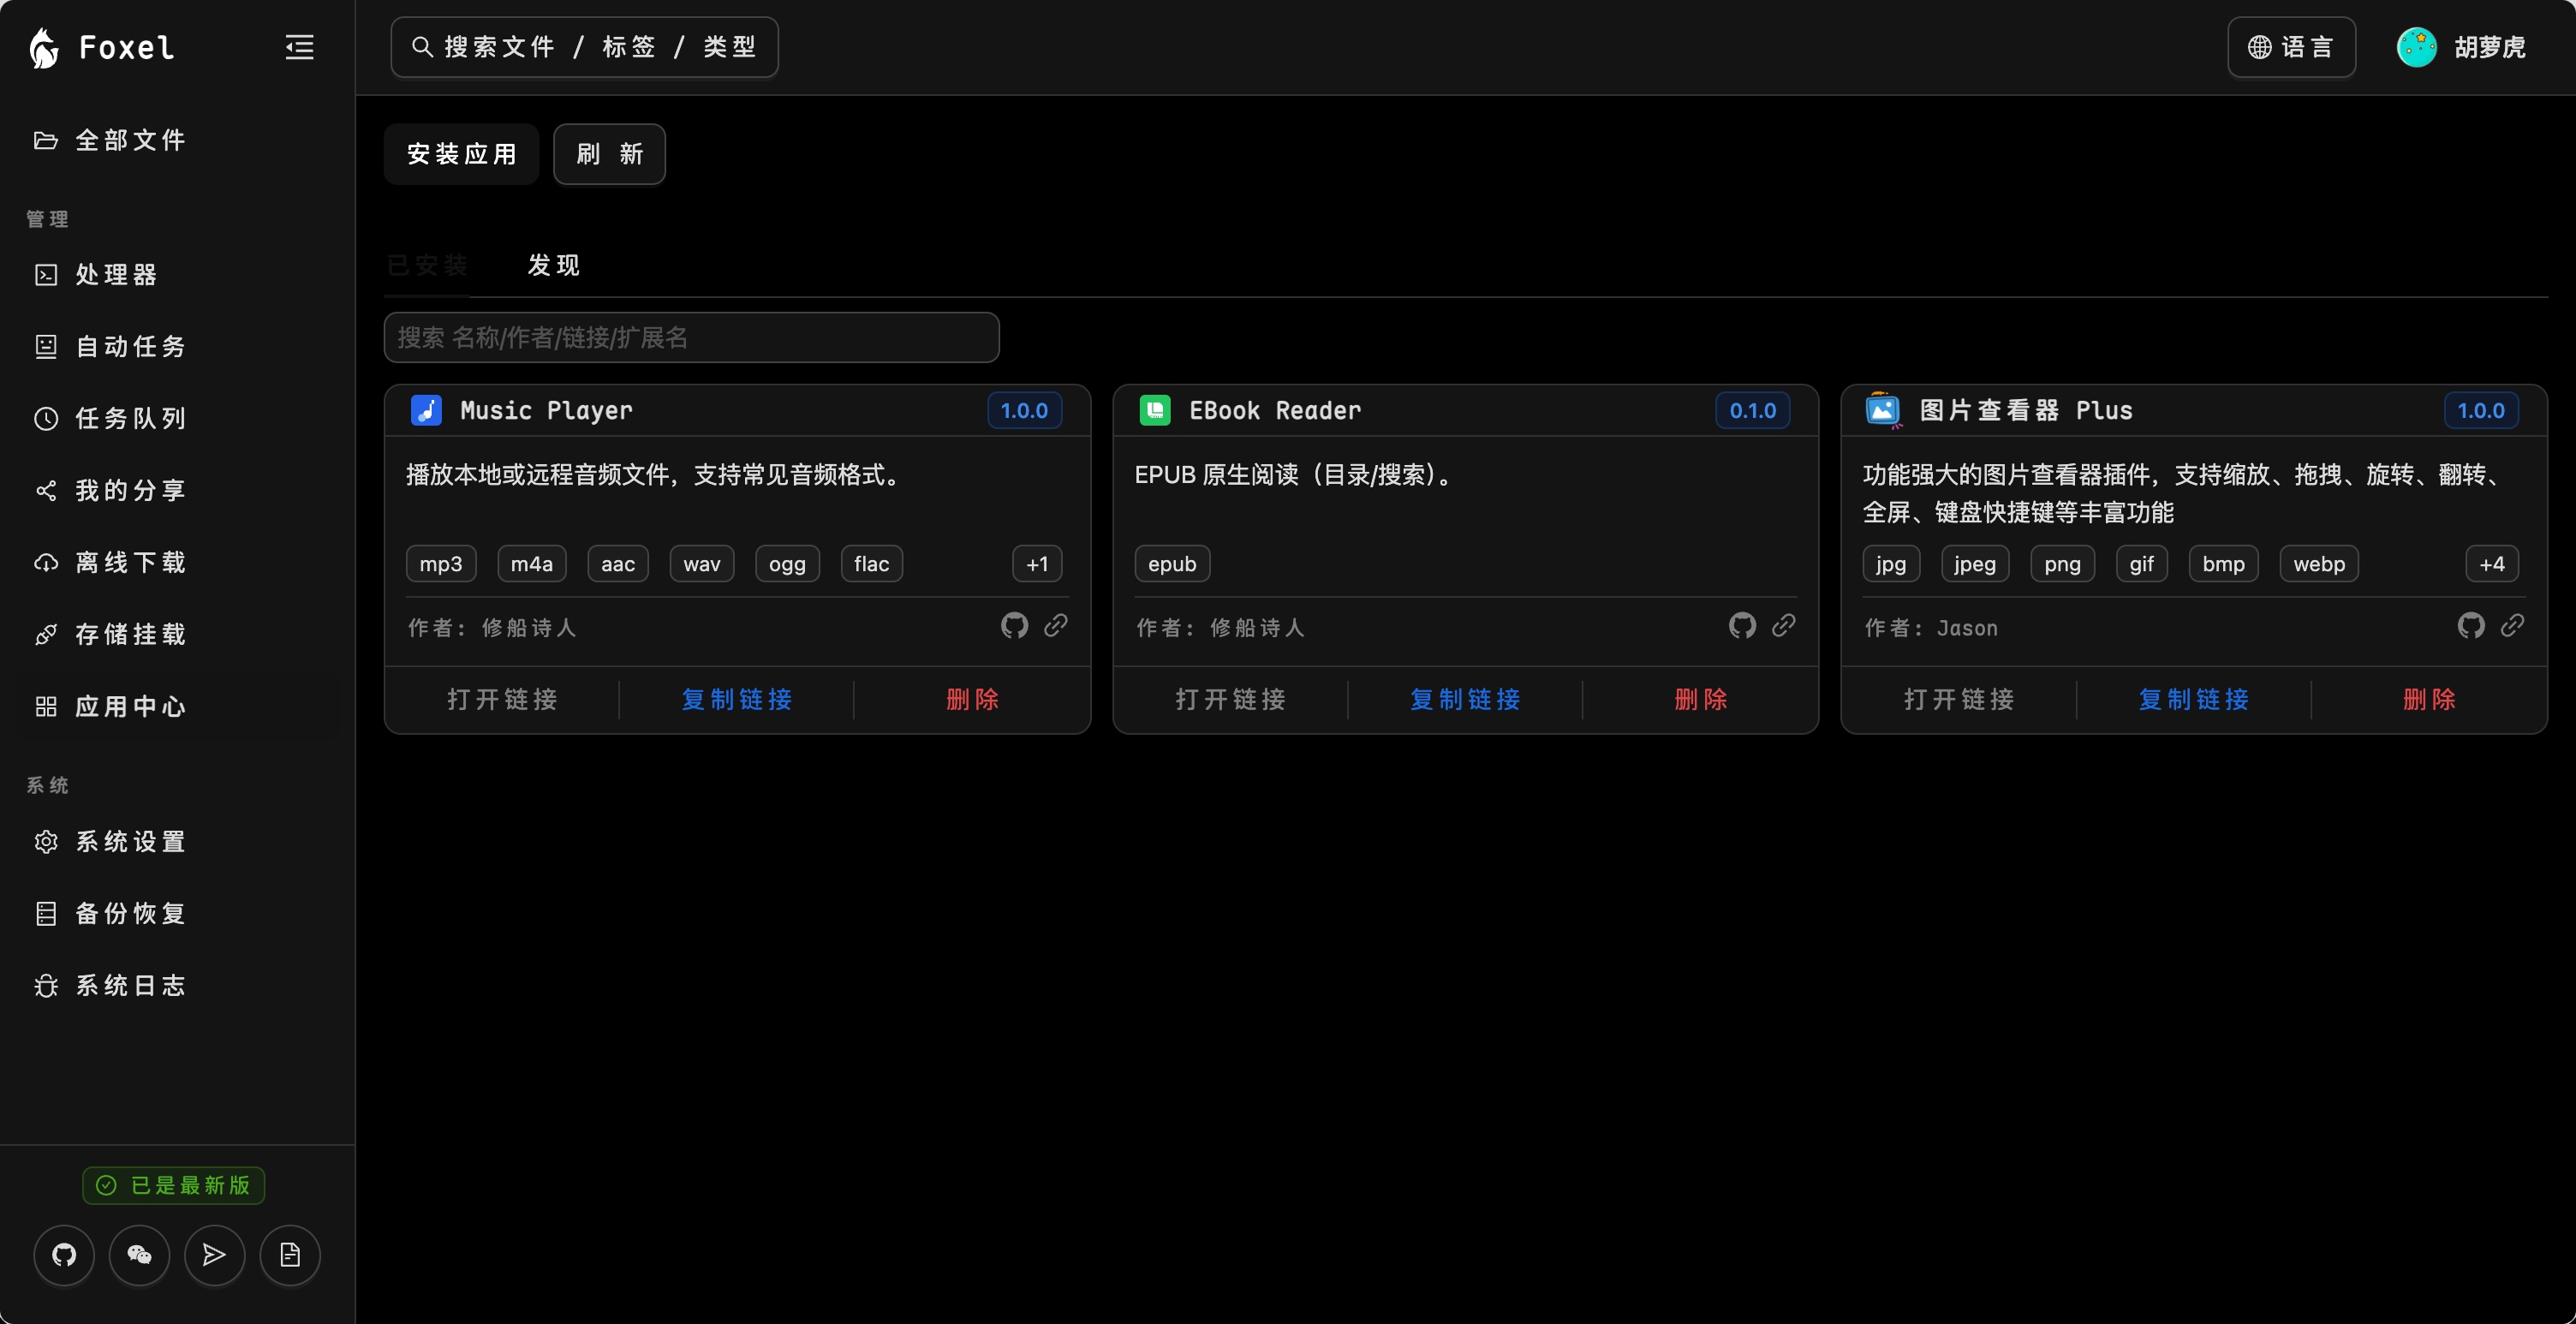2576x1324 pixels.
Task: Open GitHub link on Music Player card
Action: coord(1014,626)
